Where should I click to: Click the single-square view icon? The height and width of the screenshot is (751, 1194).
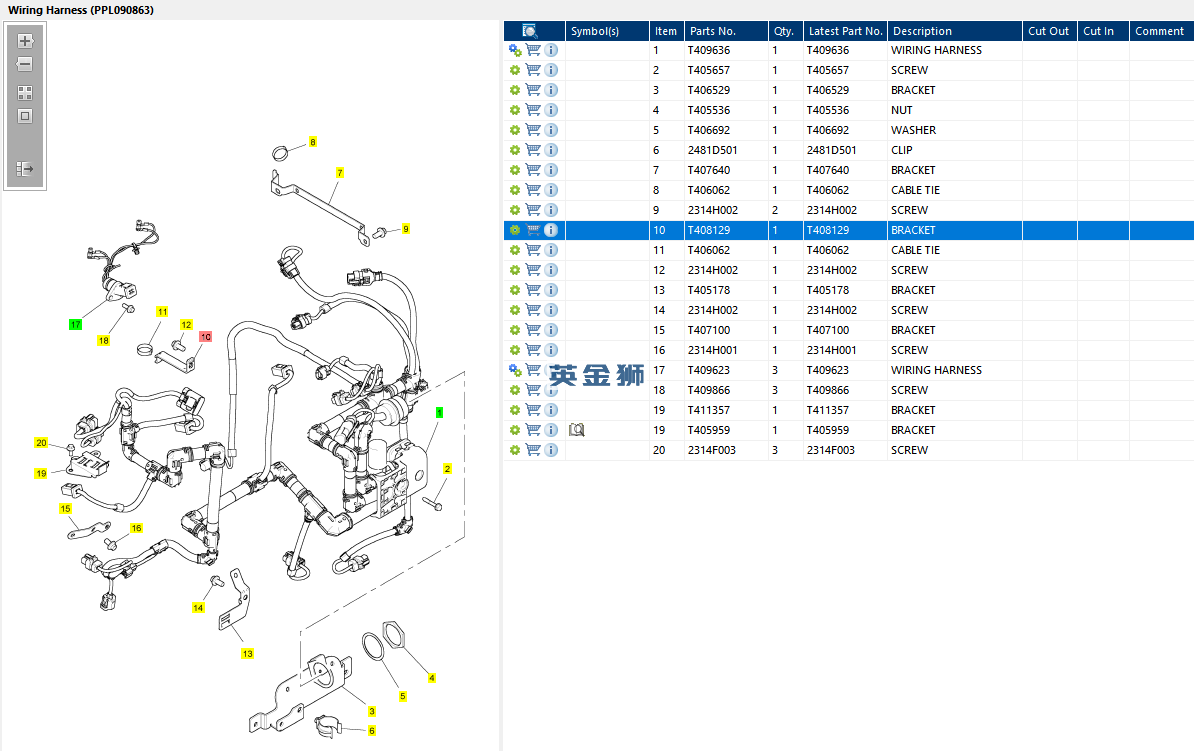(x=25, y=116)
